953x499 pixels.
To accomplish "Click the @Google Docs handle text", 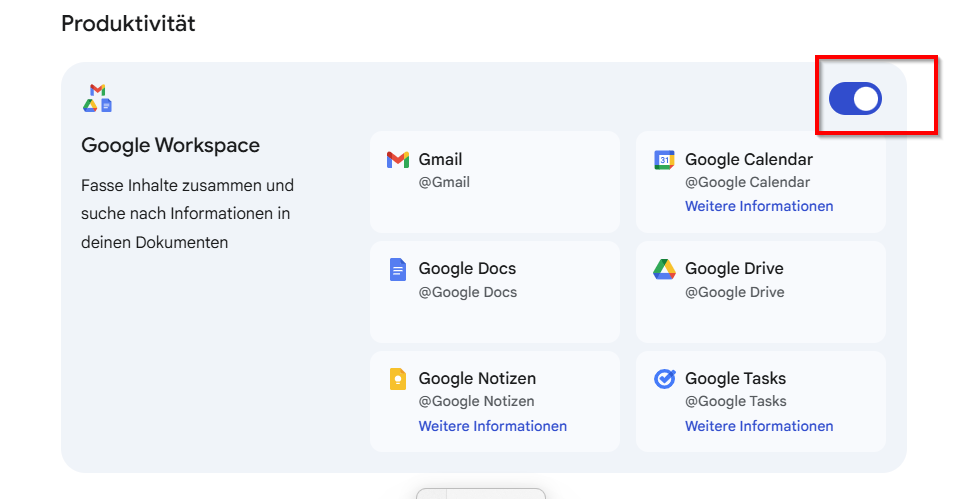I will click(x=467, y=292).
